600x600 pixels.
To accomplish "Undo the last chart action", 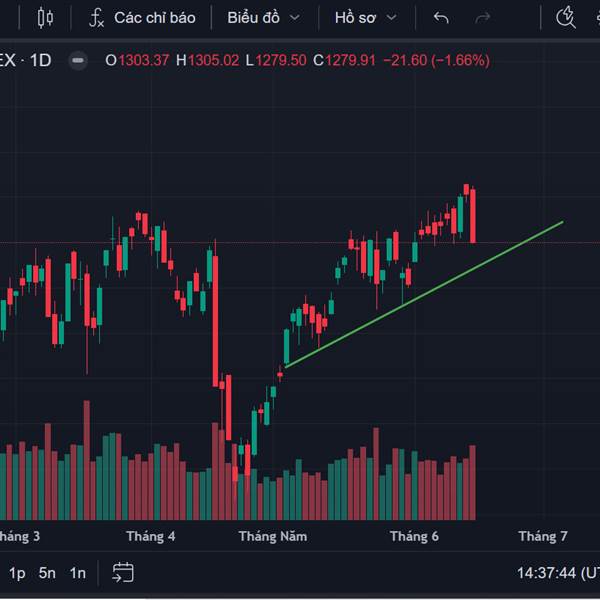I will coord(441,18).
